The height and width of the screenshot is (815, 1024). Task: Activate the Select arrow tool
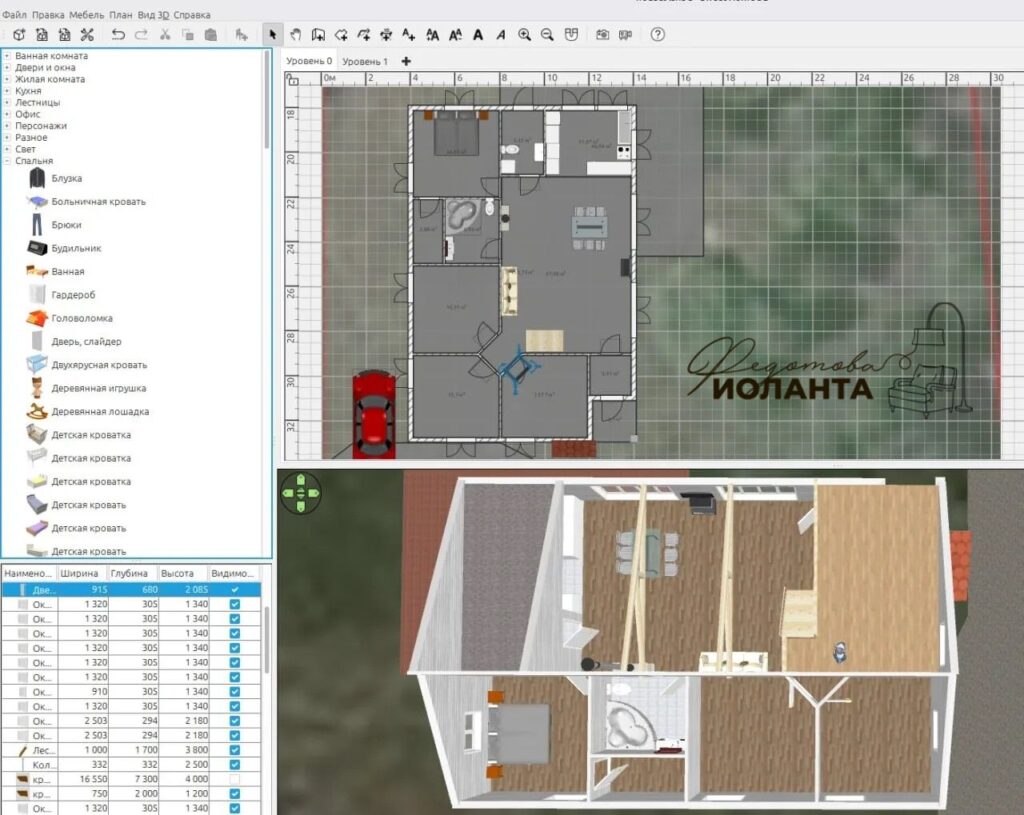point(272,35)
